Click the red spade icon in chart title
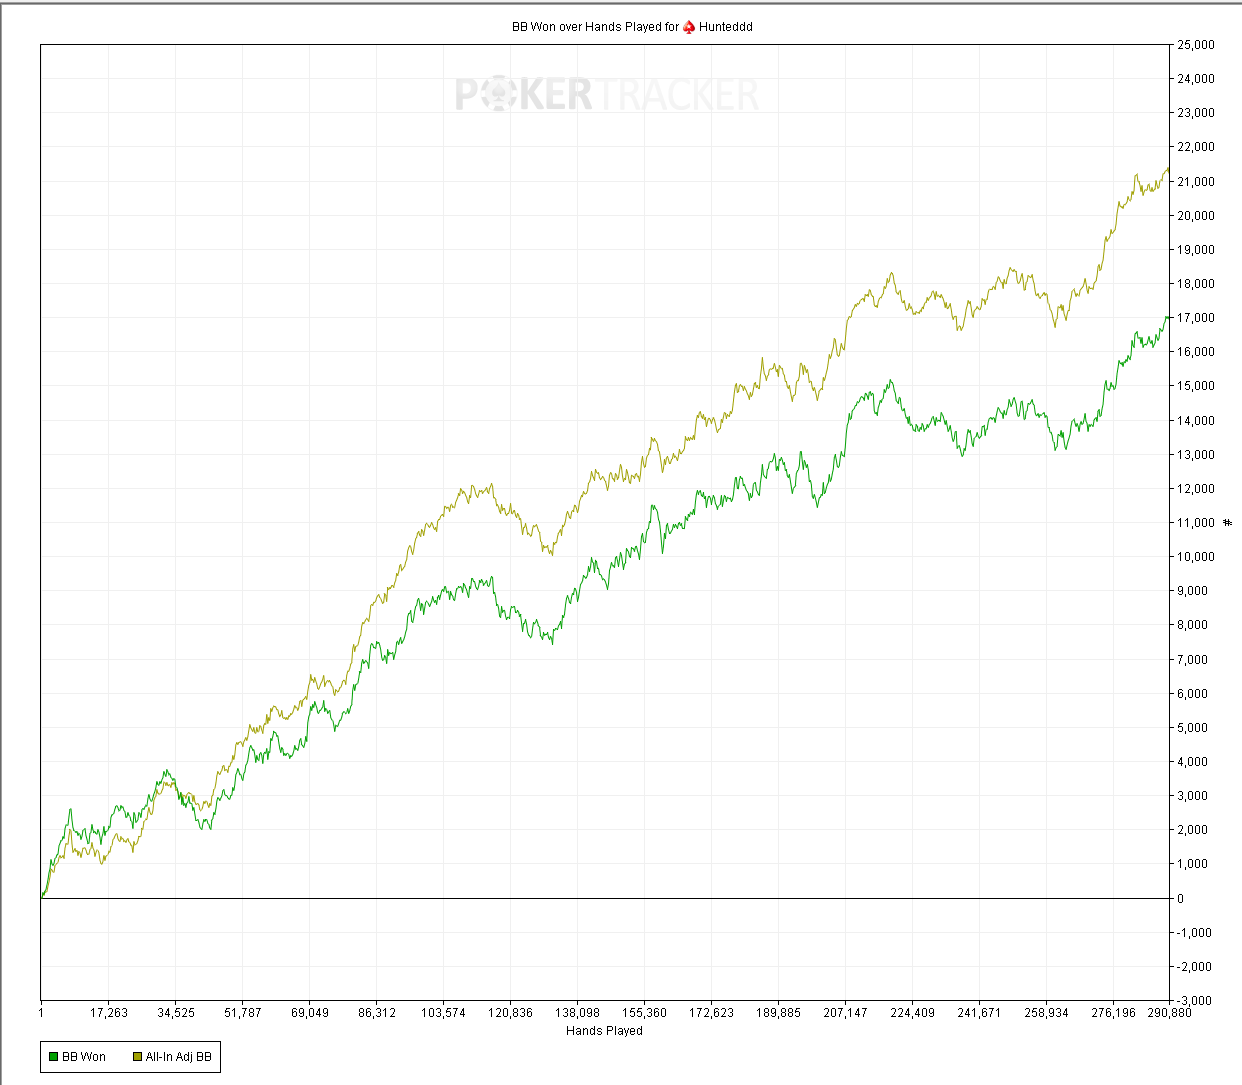The width and height of the screenshot is (1242, 1085). (689, 27)
